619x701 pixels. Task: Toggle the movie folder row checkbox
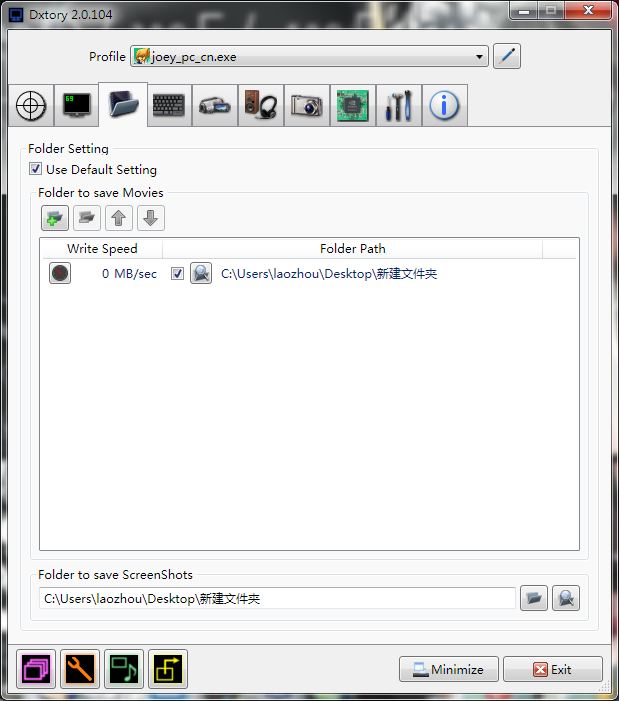pyautogui.click(x=177, y=274)
